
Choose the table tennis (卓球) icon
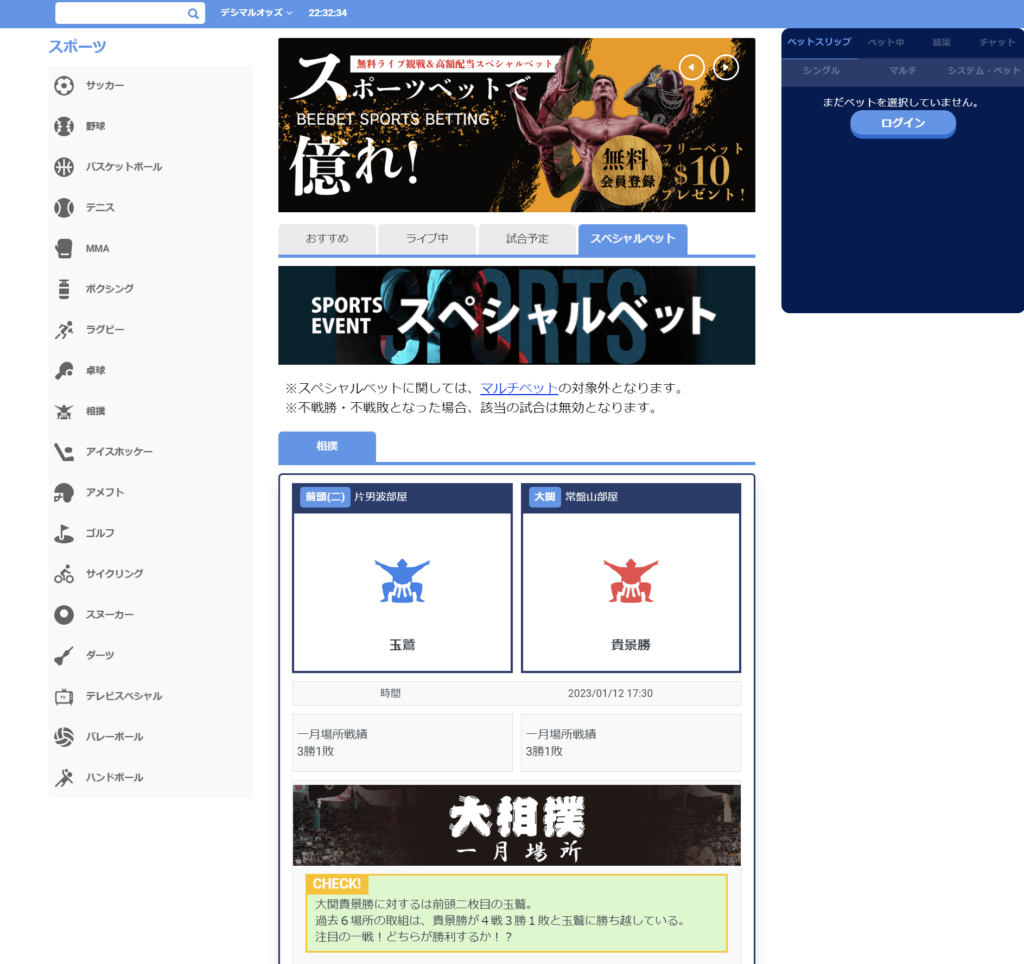[64, 370]
